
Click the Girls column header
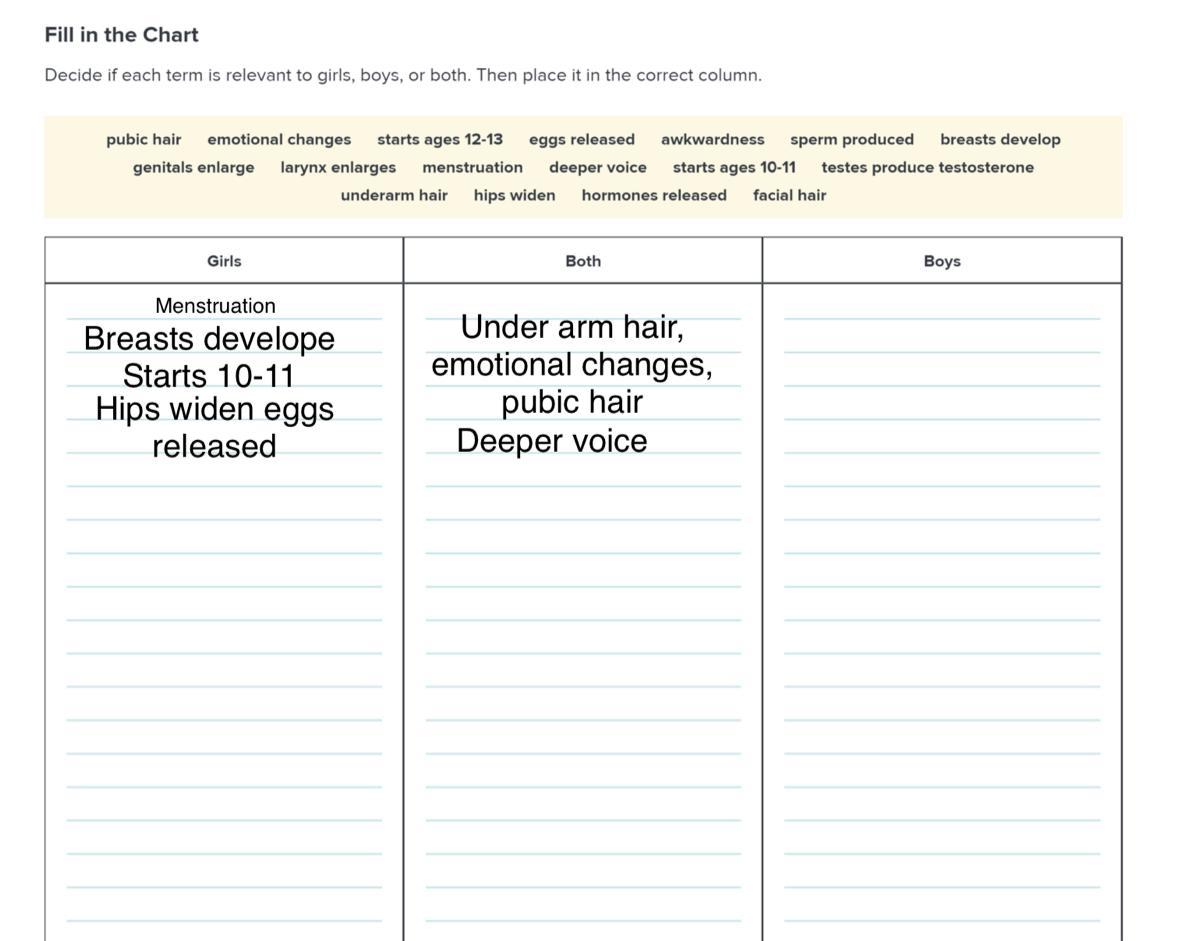224,261
